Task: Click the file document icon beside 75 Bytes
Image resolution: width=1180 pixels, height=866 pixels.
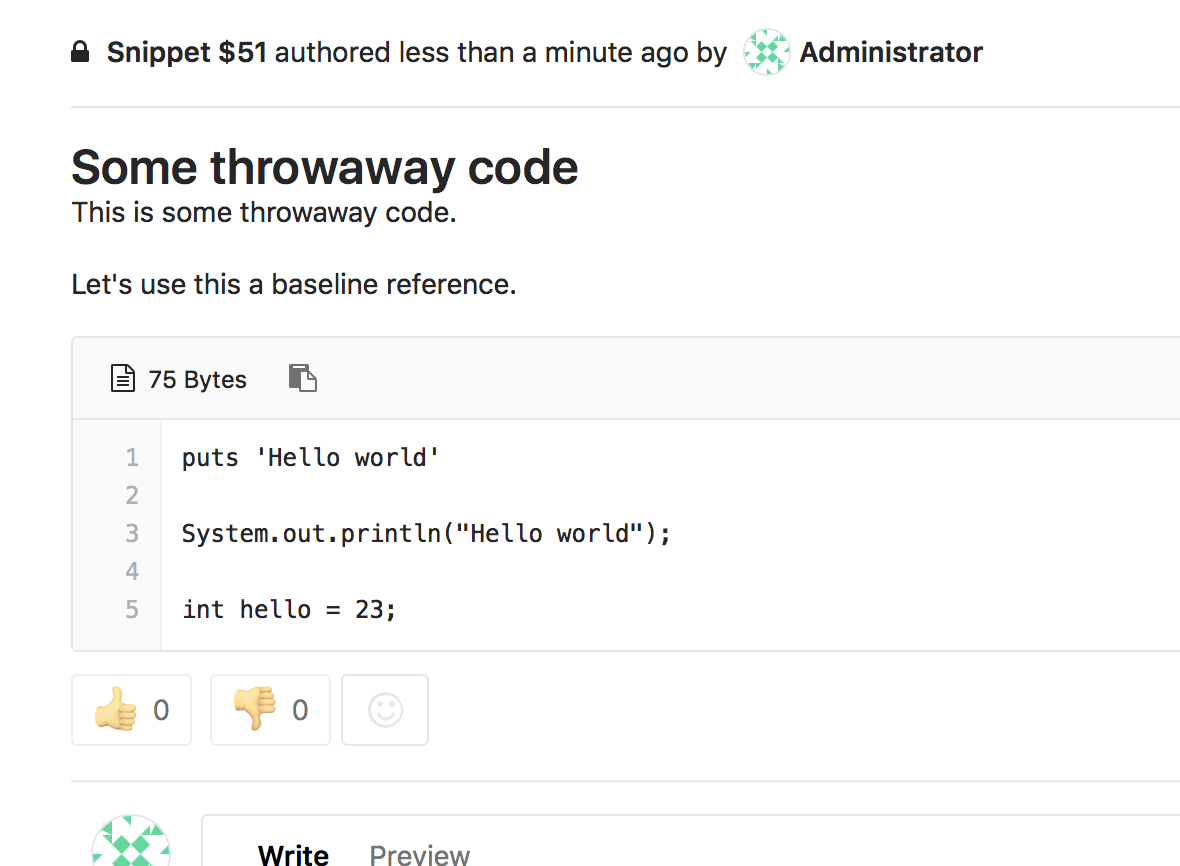Action: click(122, 379)
